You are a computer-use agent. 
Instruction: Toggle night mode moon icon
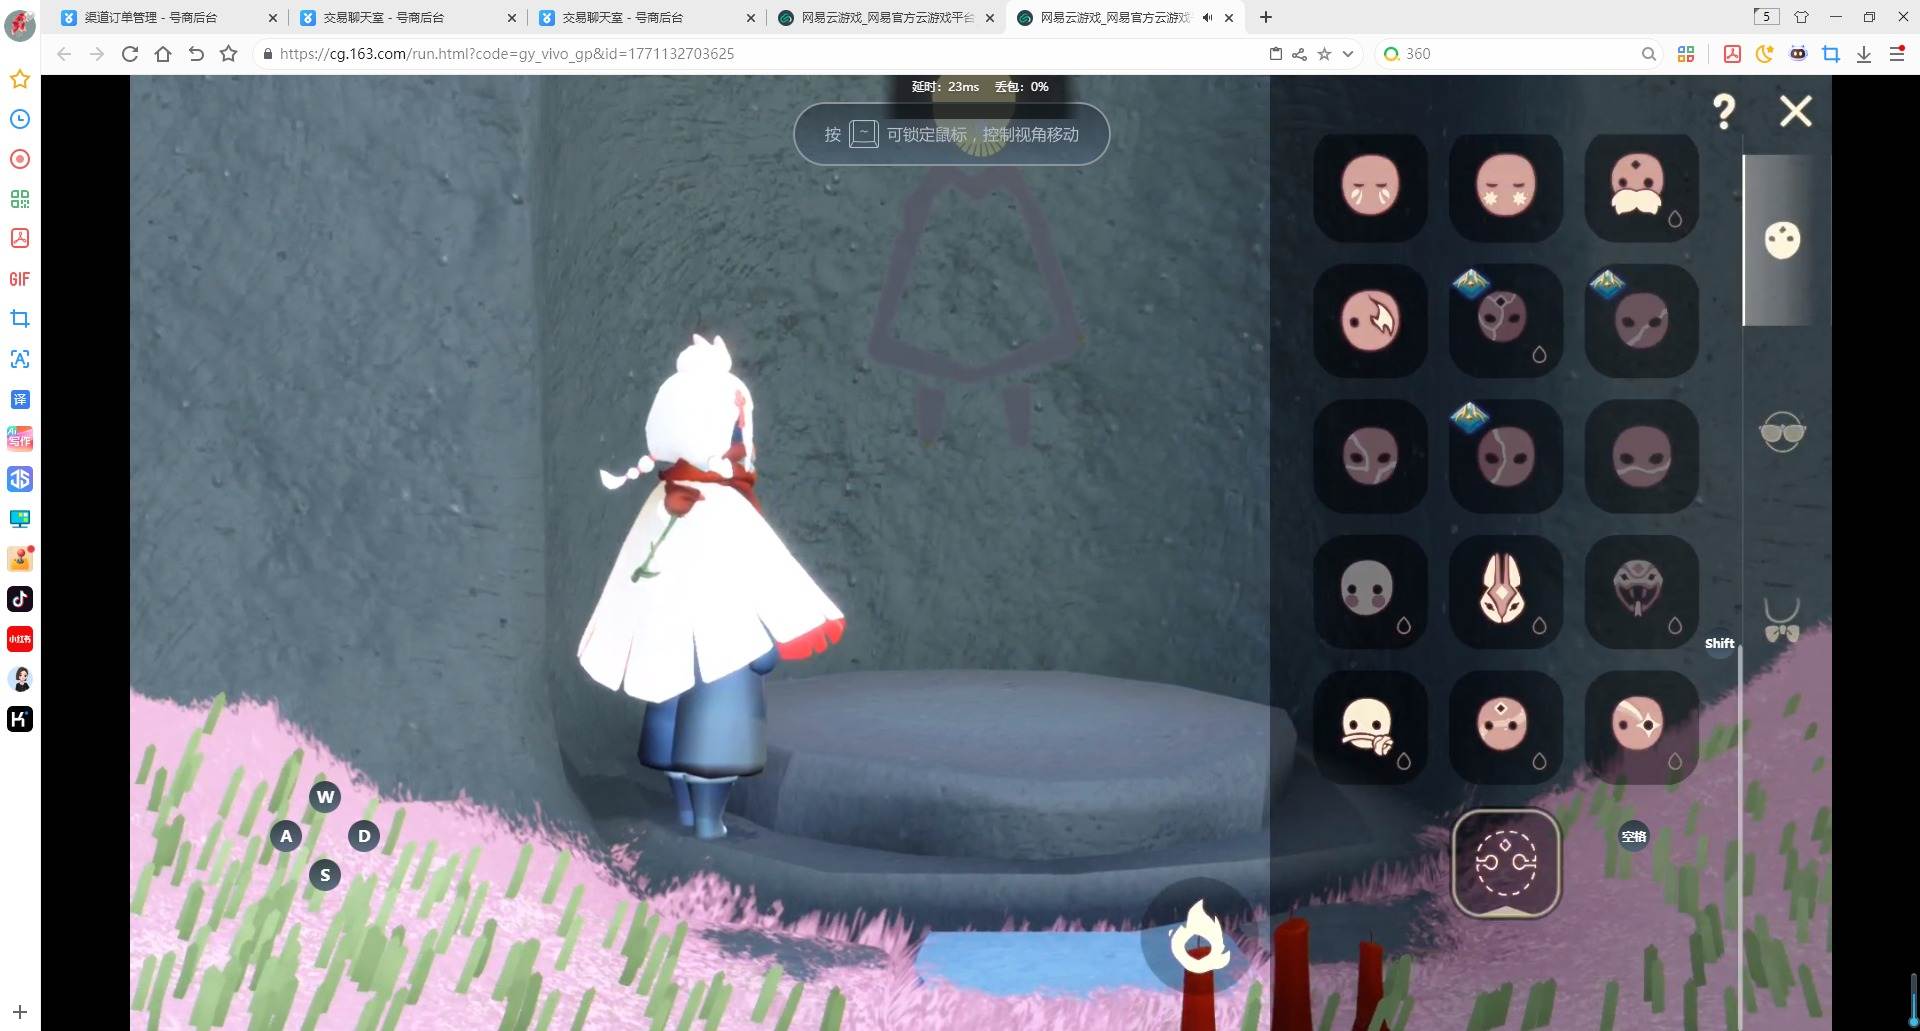tap(1765, 54)
